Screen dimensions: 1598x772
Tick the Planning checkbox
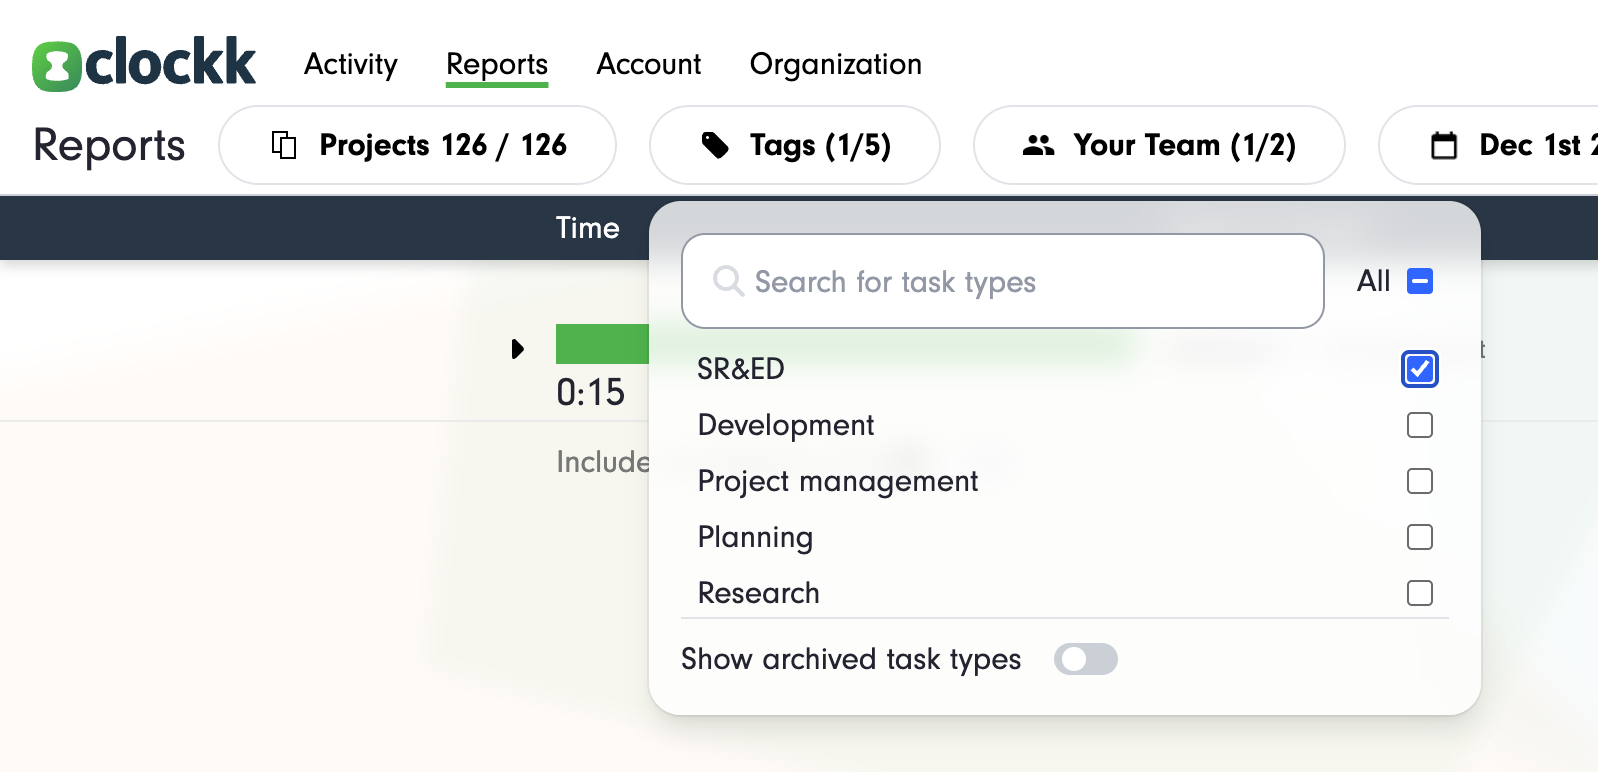tap(1419, 537)
